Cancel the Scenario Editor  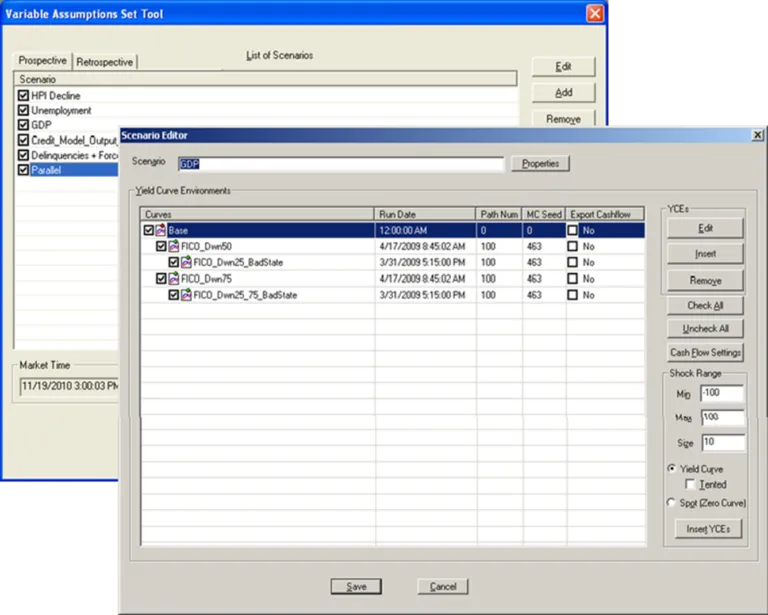click(443, 586)
